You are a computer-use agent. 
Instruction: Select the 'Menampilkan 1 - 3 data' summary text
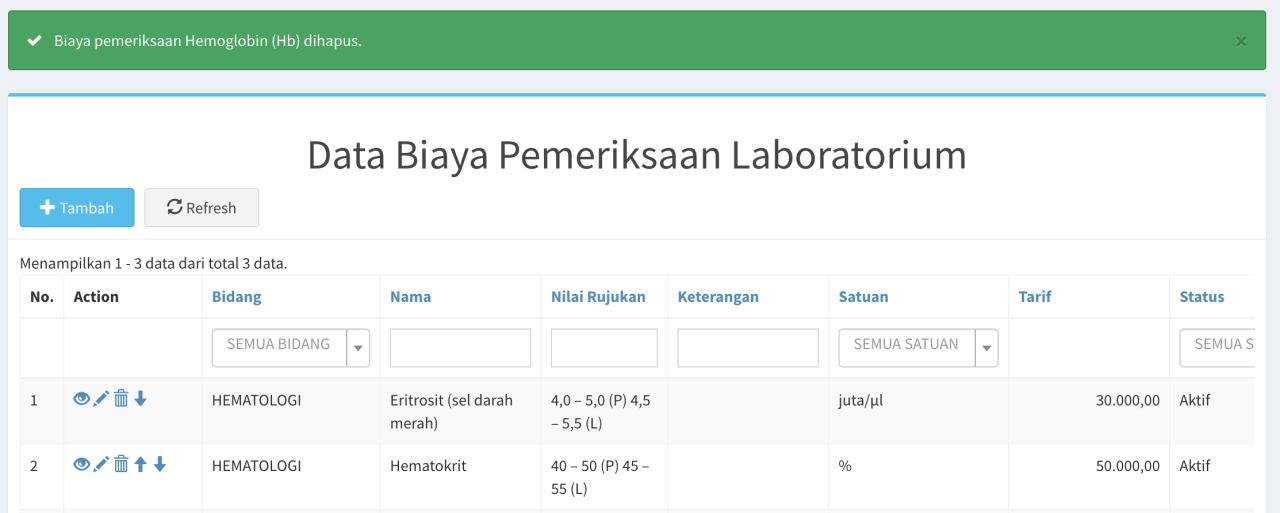click(x=154, y=264)
